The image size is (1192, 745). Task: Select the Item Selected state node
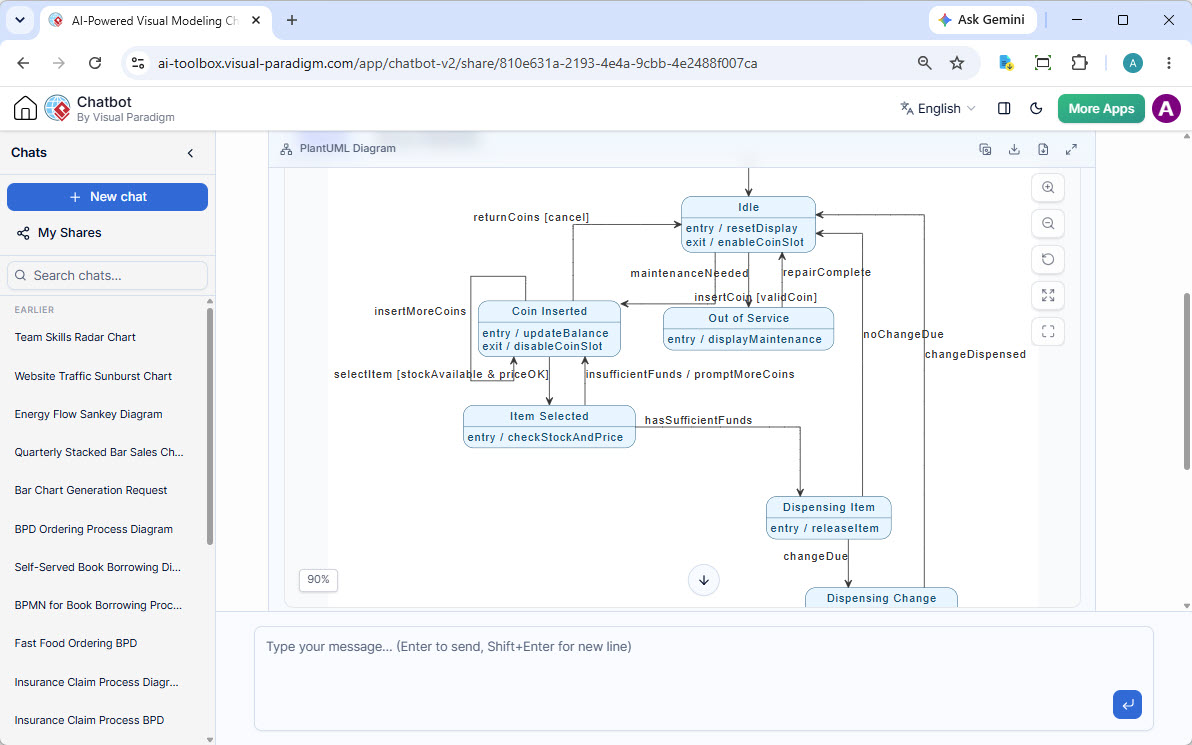click(x=549, y=426)
